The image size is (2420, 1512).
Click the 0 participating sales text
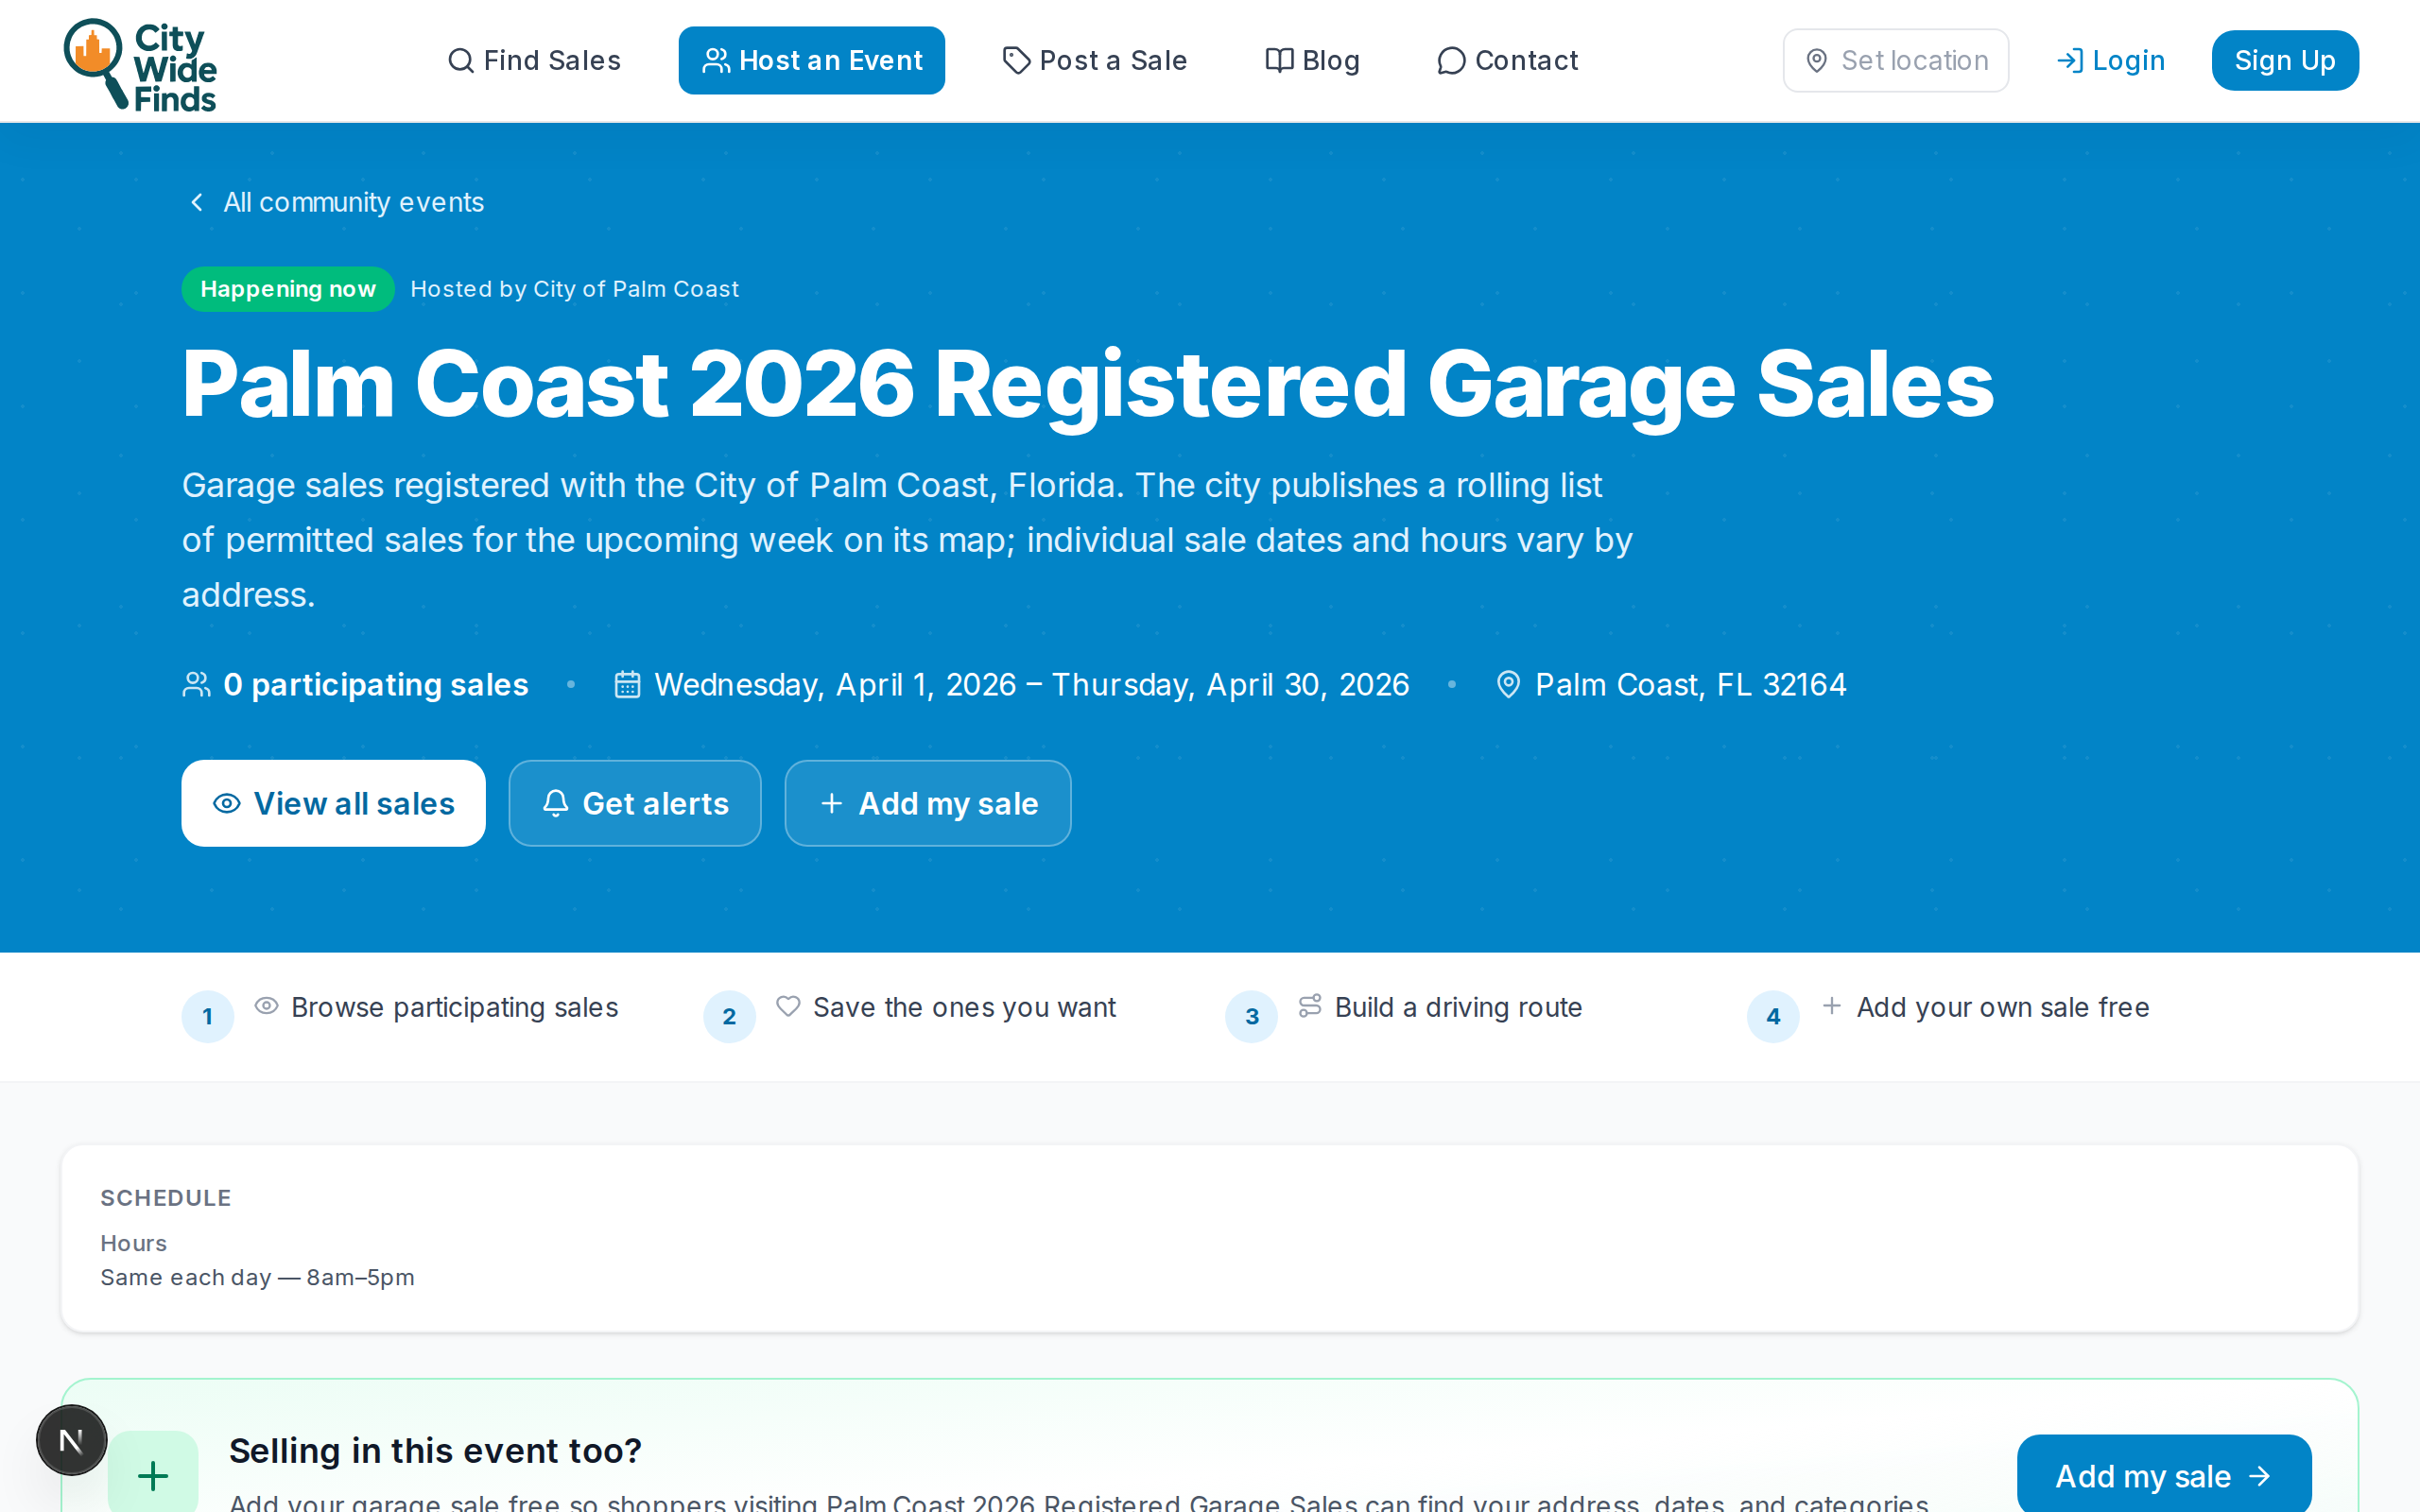click(376, 684)
